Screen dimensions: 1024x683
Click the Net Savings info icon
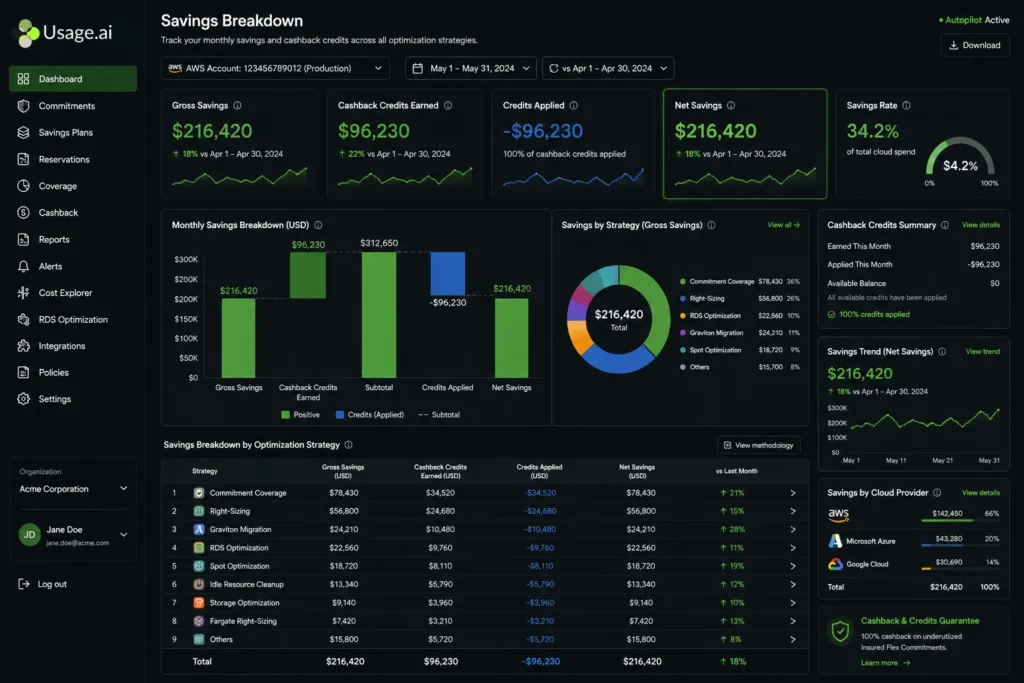[x=731, y=105]
